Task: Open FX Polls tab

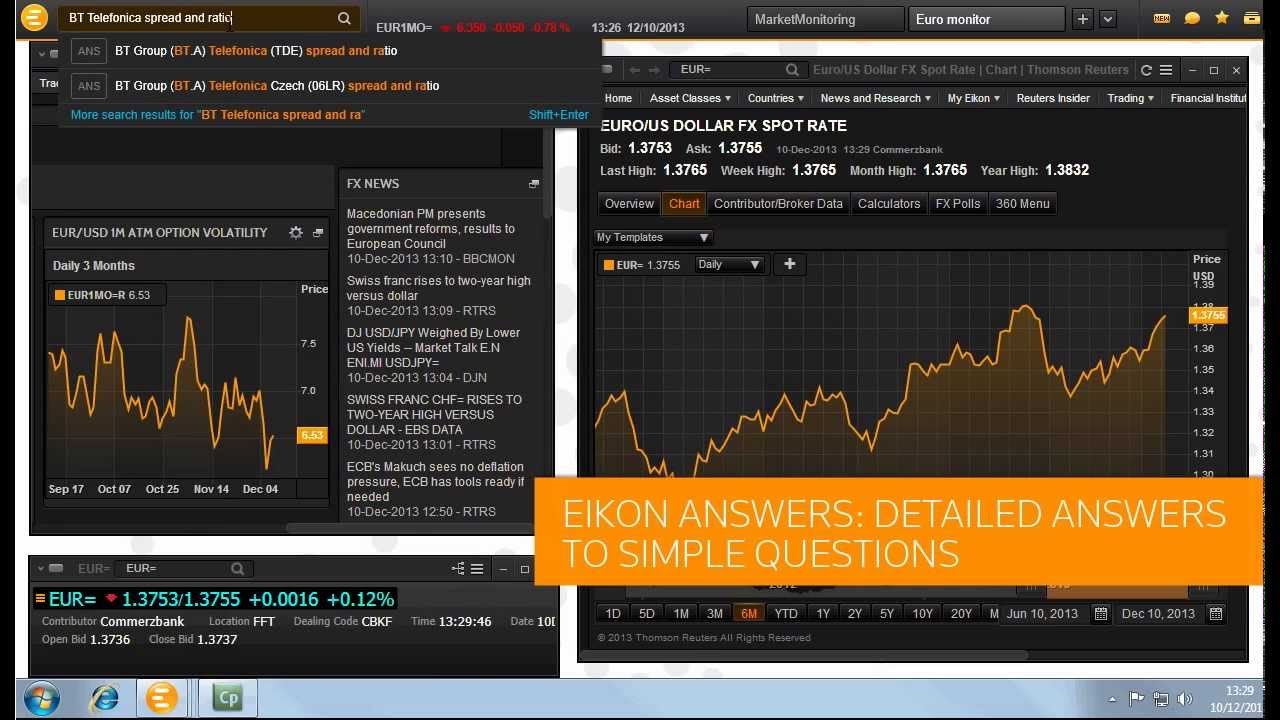Action: tap(958, 204)
